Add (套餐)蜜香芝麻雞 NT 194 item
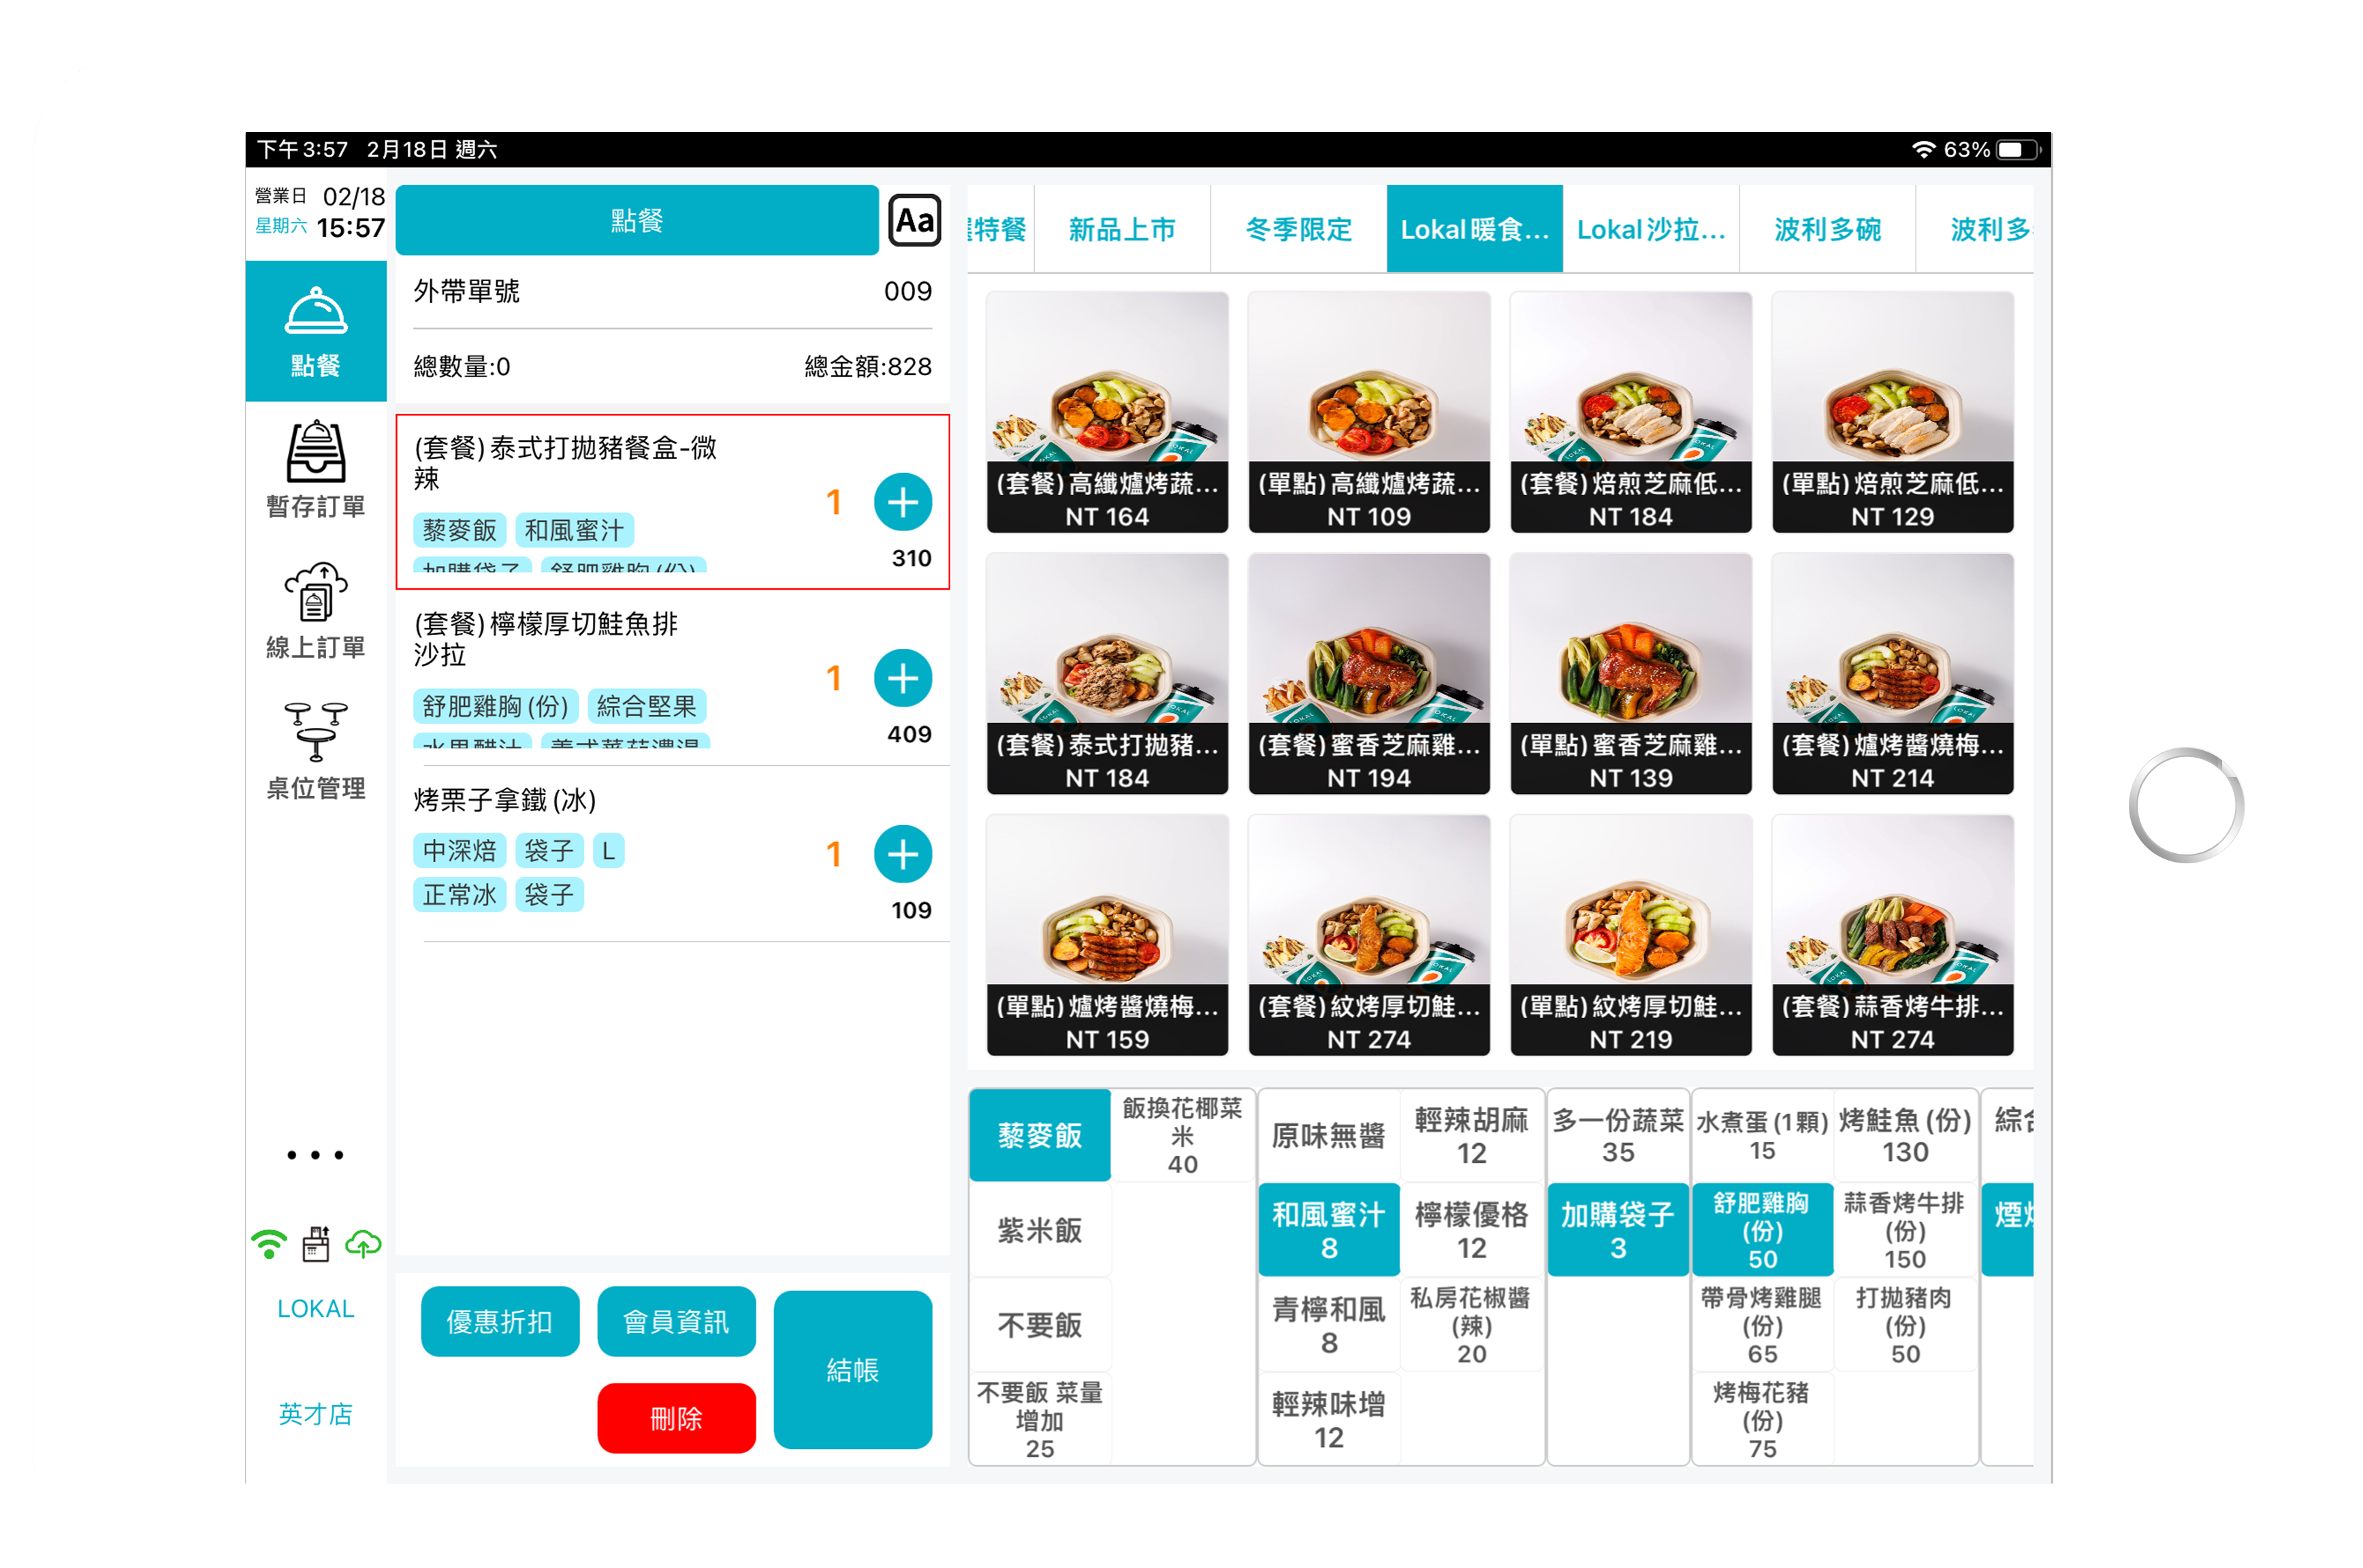The height and width of the screenshot is (1568, 2363). (x=1369, y=673)
